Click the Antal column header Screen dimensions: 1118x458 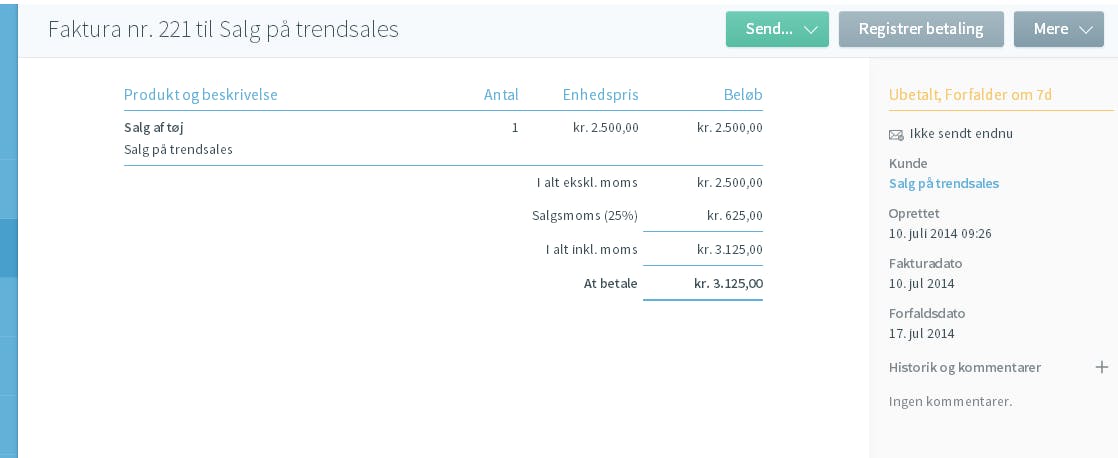(x=501, y=95)
